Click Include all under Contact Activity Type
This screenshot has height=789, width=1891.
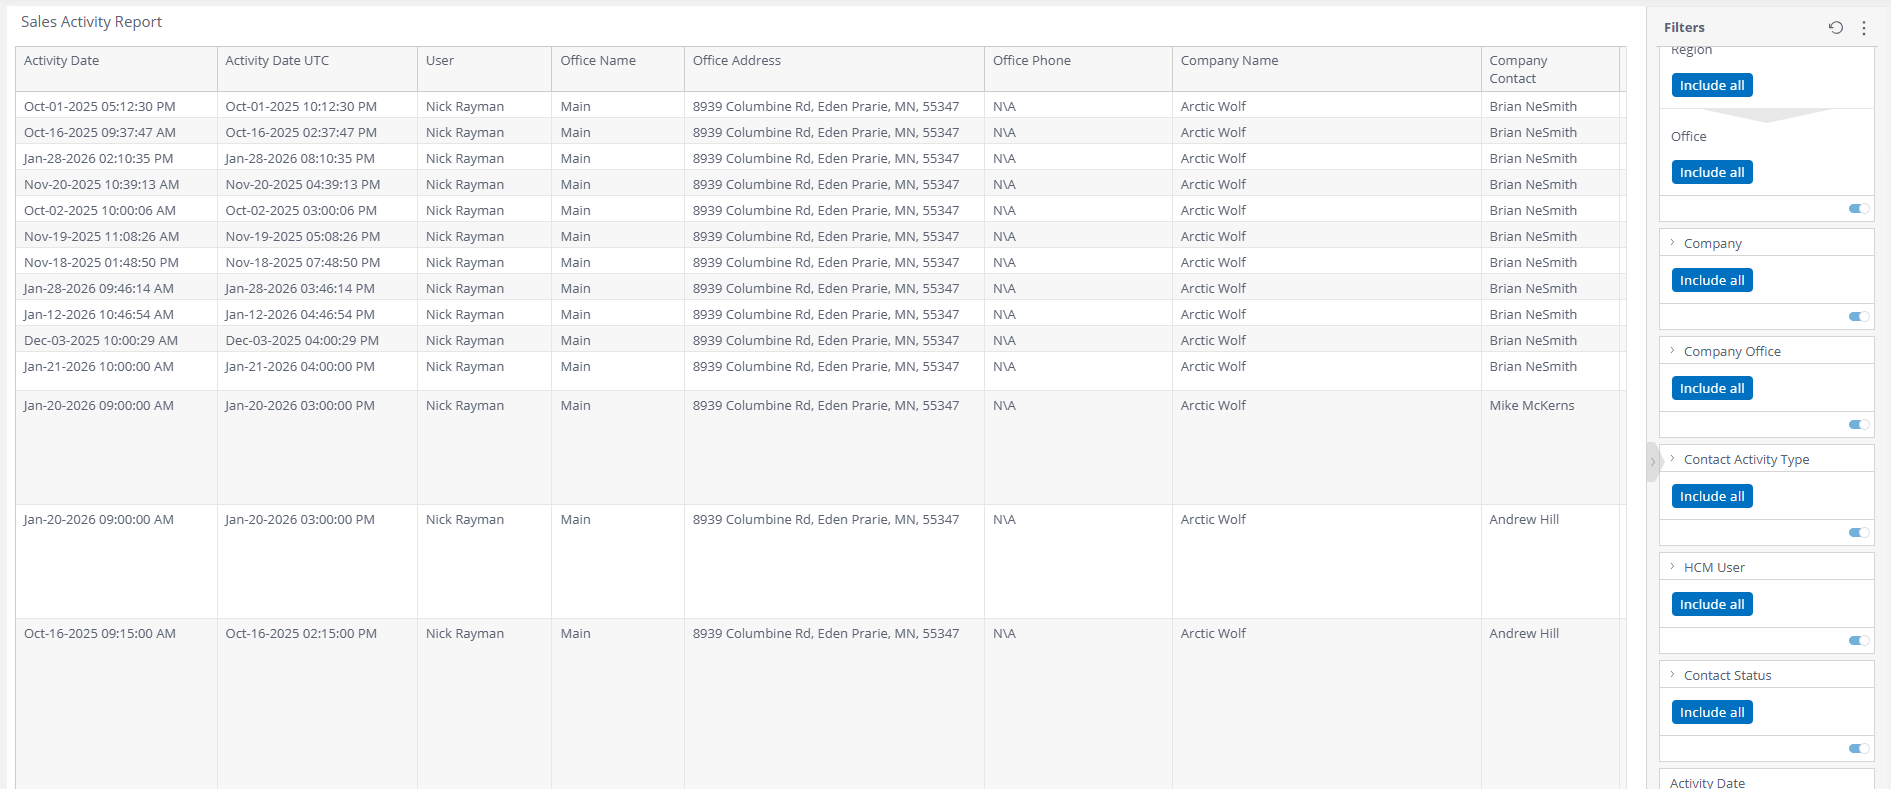pos(1712,496)
